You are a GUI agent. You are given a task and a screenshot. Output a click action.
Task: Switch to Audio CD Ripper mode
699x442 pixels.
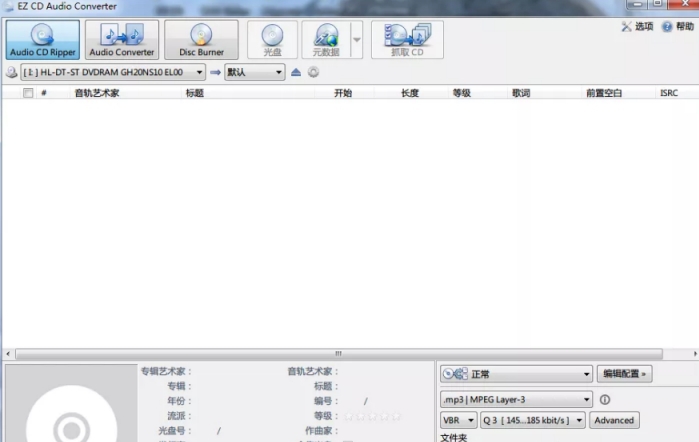[43, 40]
